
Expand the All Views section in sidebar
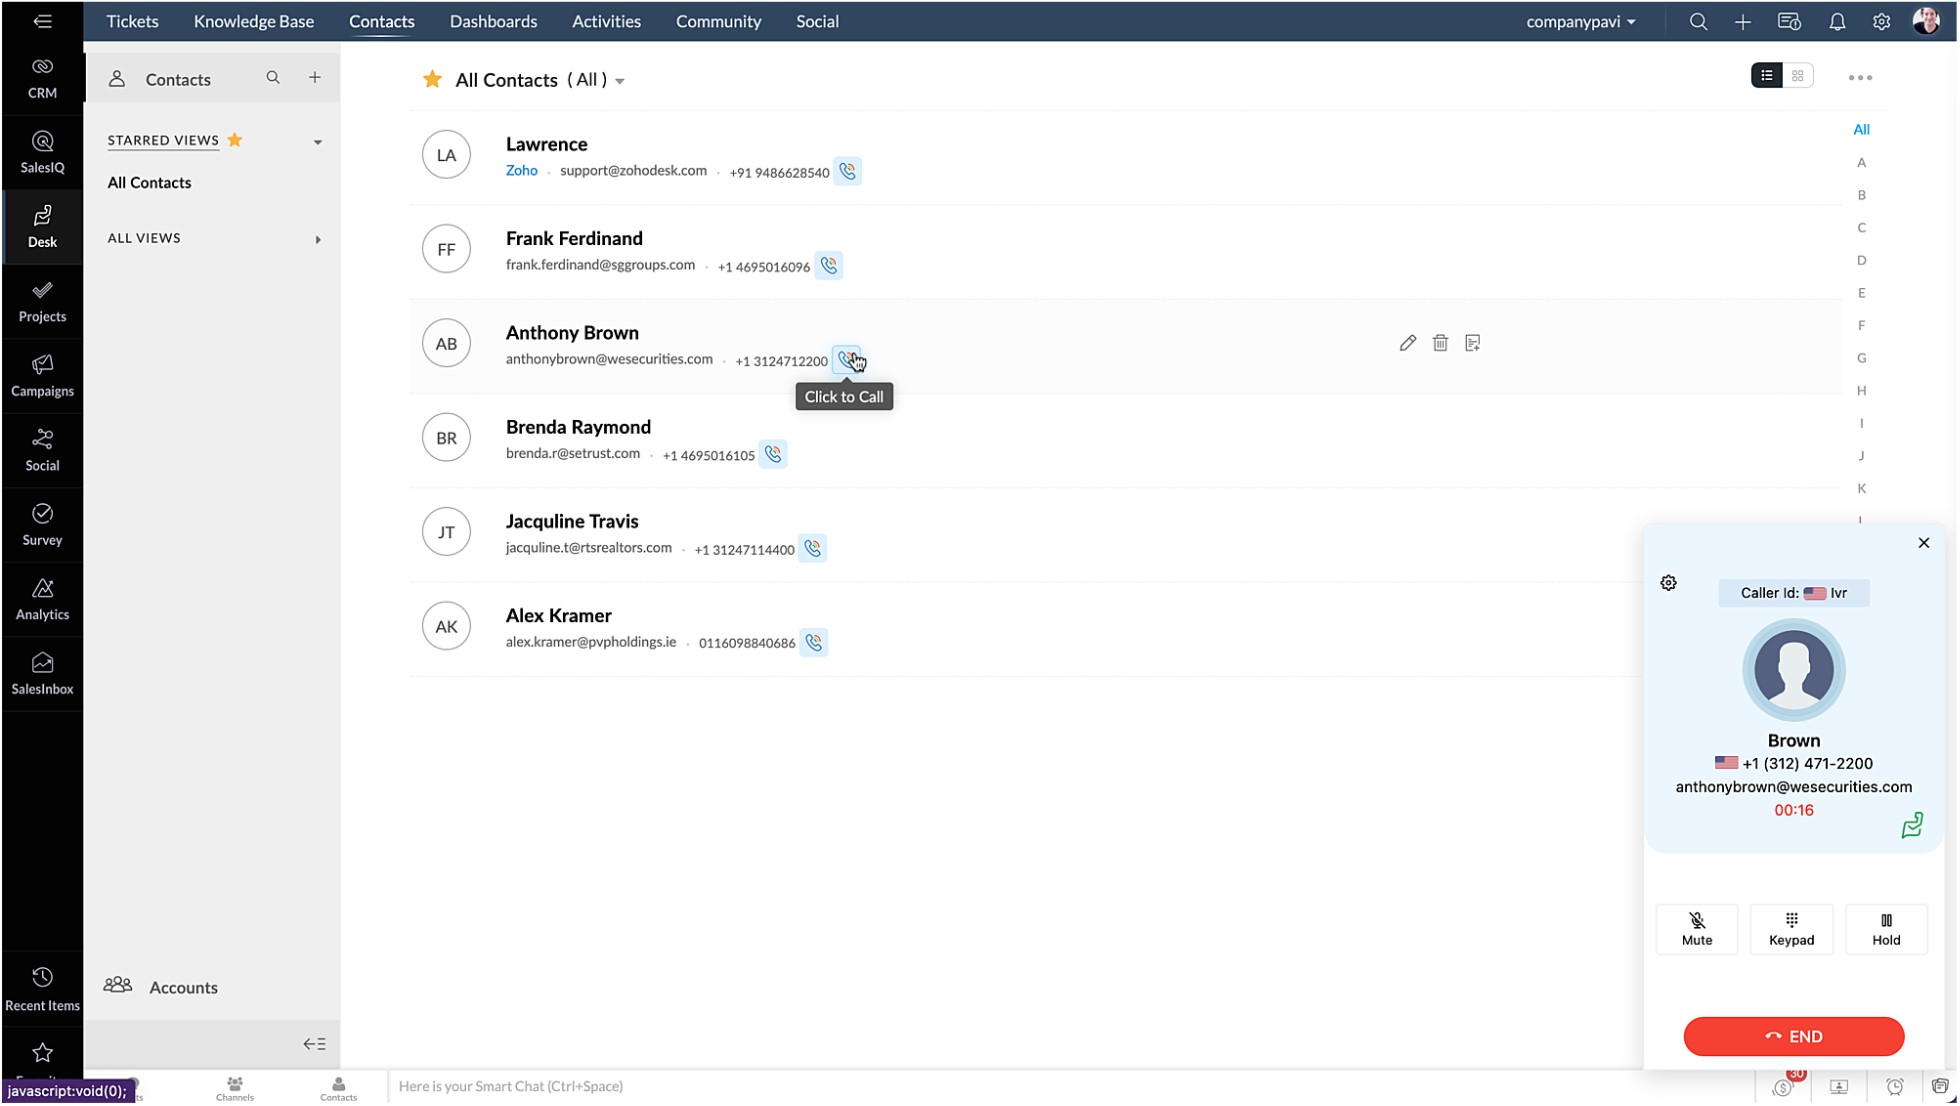point(316,238)
